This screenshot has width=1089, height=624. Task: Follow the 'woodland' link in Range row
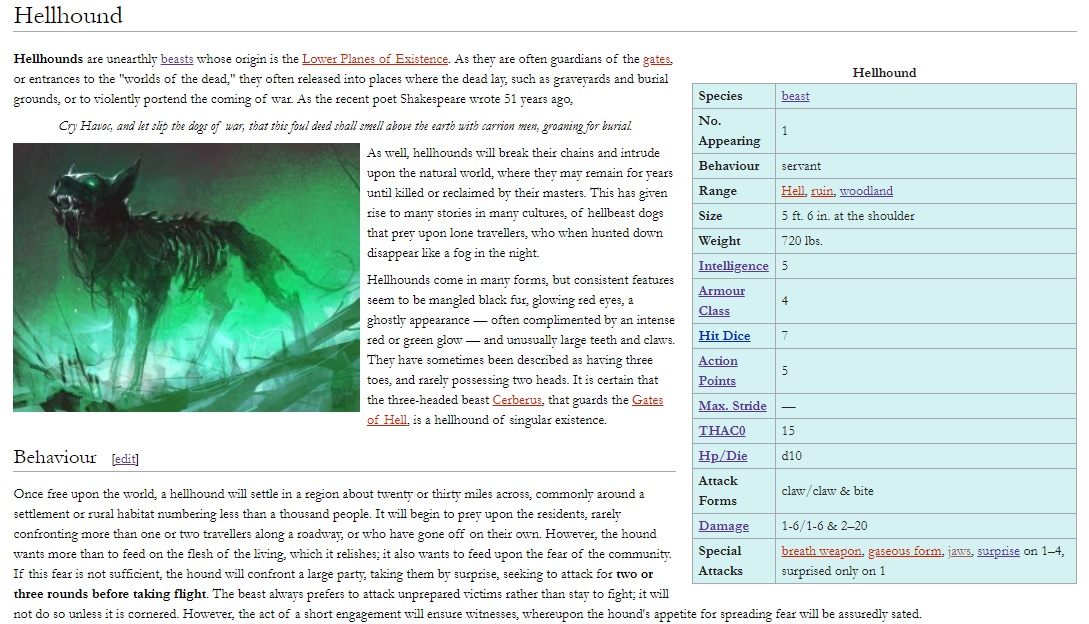[866, 191]
